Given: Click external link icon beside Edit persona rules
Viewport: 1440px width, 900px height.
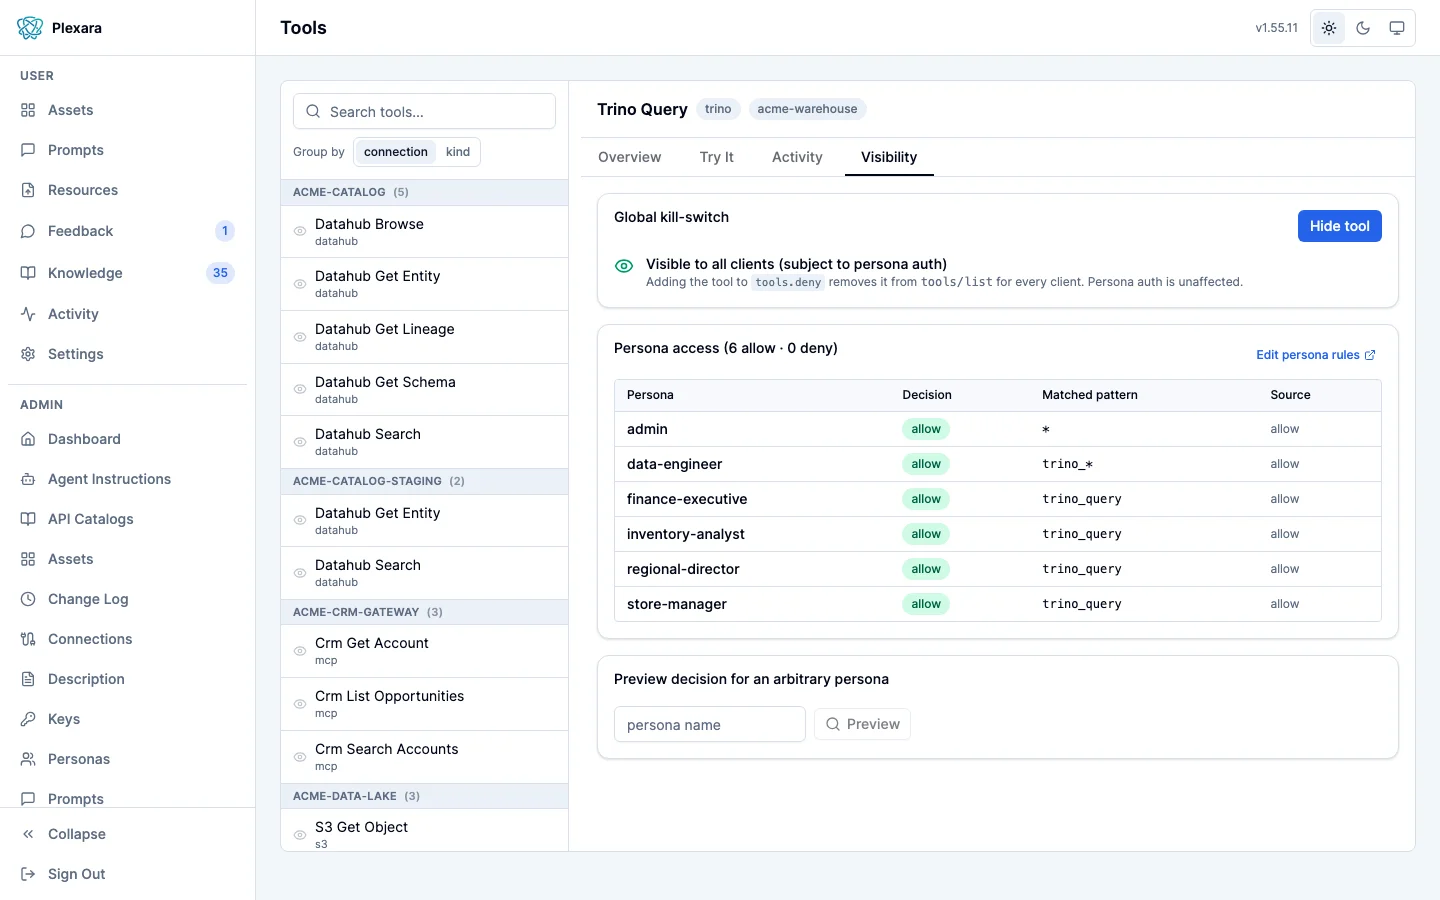Looking at the screenshot, I should 1370,355.
